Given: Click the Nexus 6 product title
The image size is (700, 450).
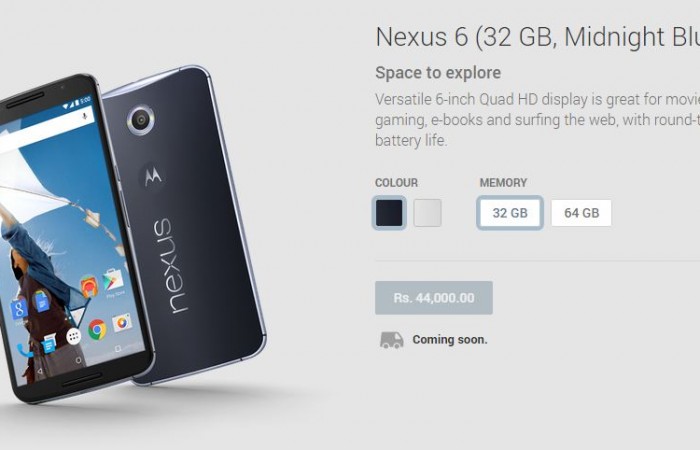Looking at the screenshot, I should click(x=538, y=37).
